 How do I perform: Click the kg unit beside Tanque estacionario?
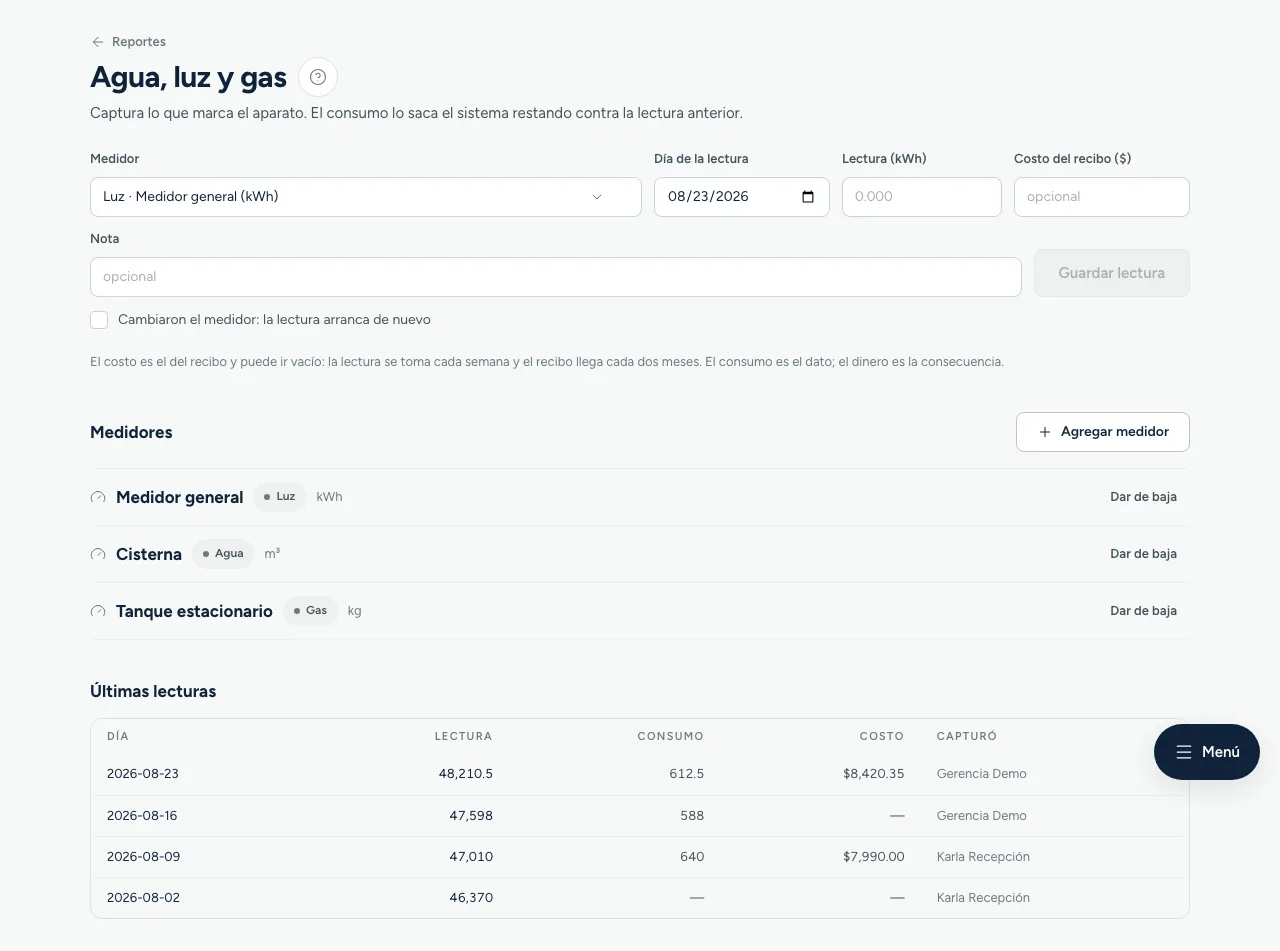(354, 611)
